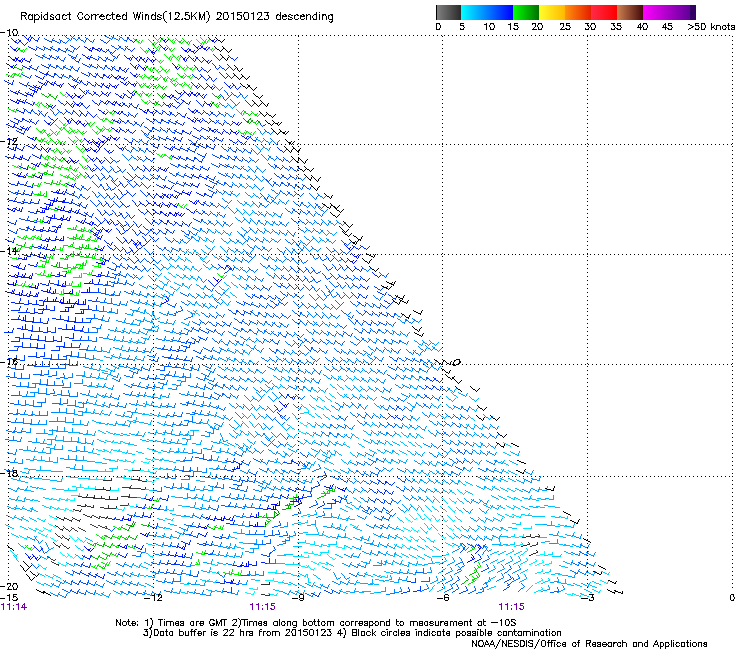Select the green 15–20 knots legend segment
This screenshot has width=740, height=650.
click(x=526, y=12)
